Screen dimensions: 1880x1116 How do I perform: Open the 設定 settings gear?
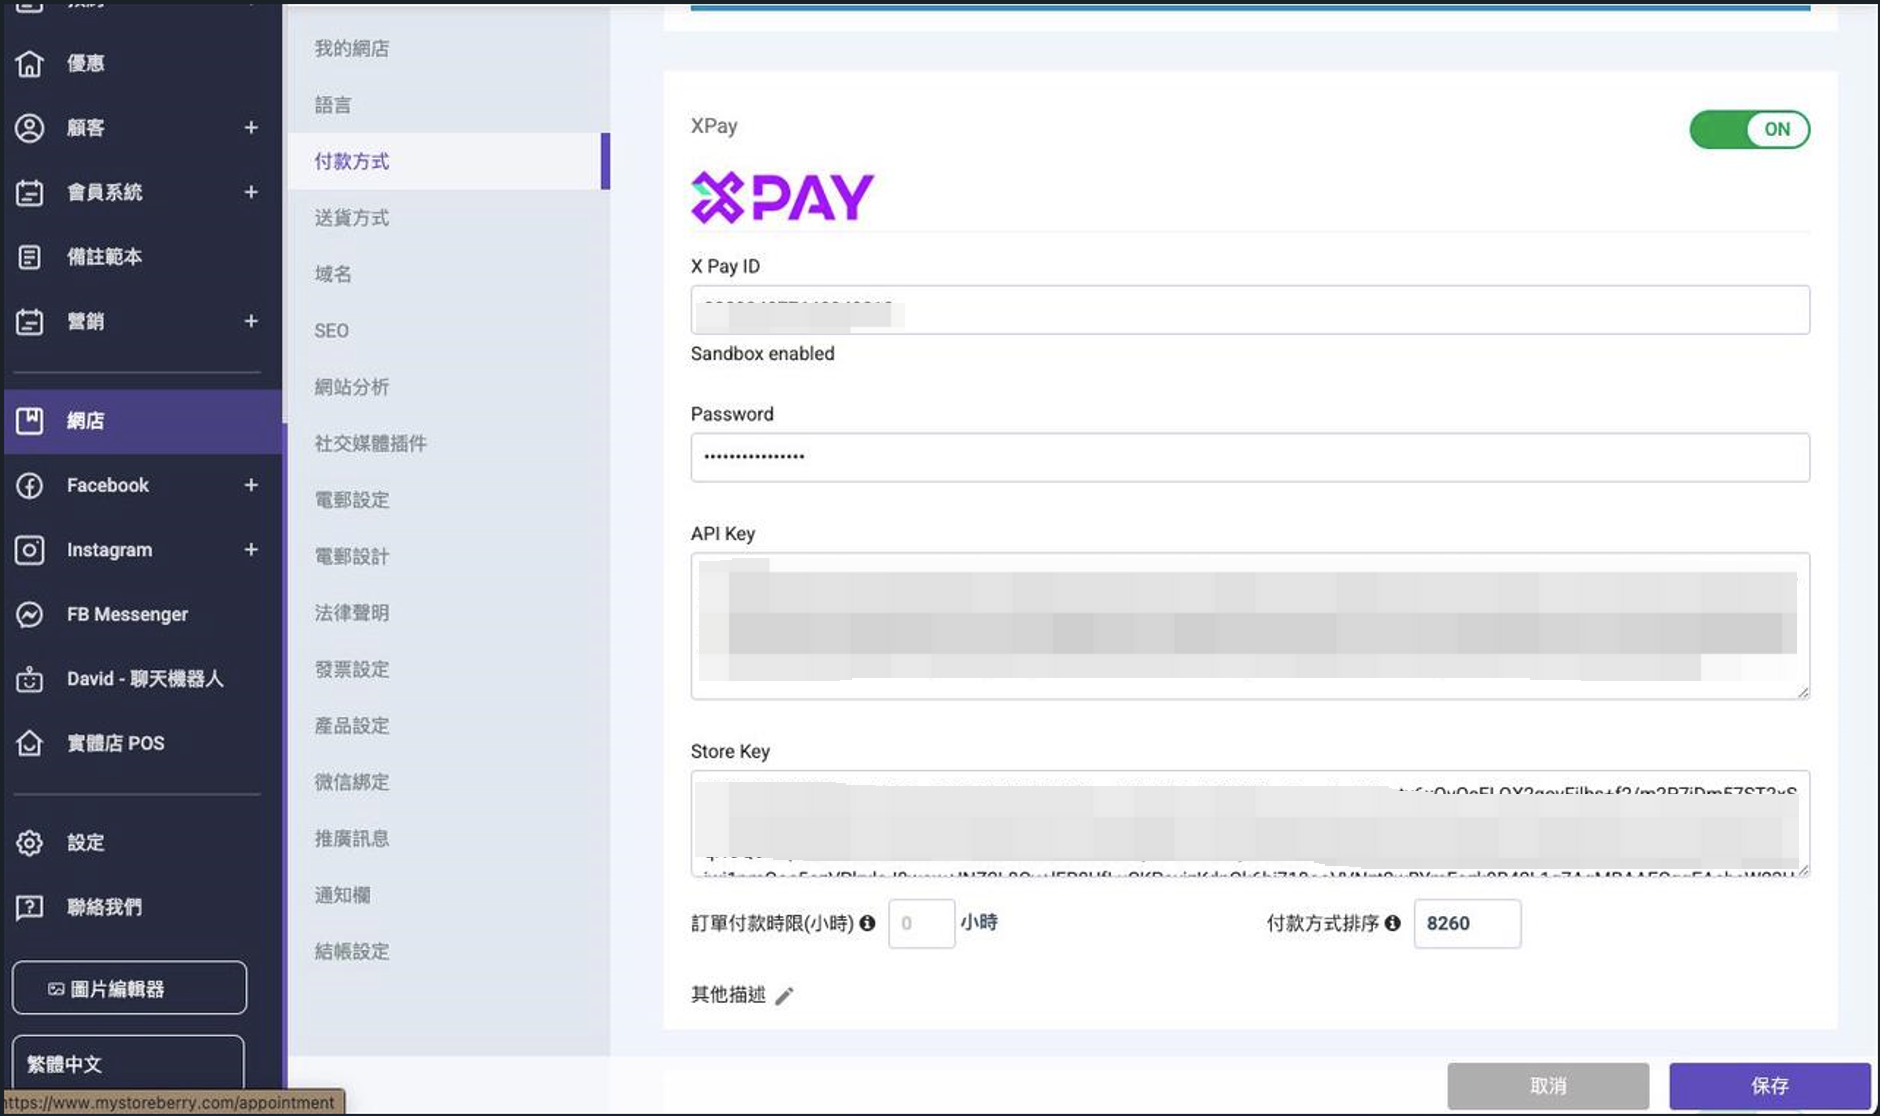coord(30,843)
